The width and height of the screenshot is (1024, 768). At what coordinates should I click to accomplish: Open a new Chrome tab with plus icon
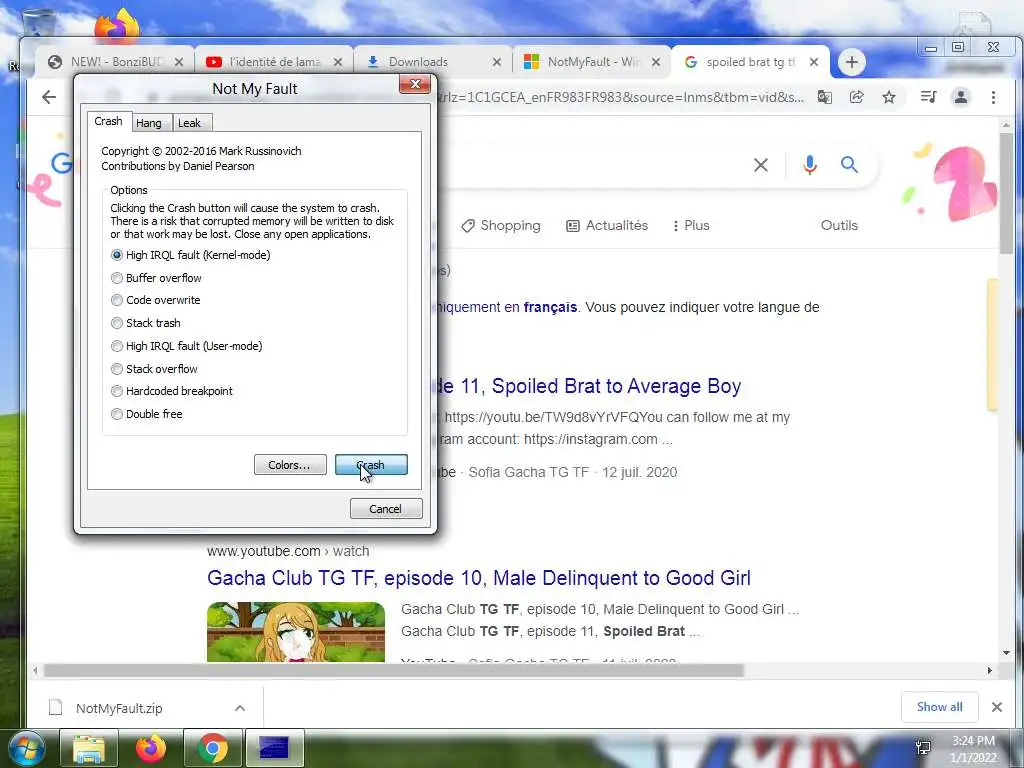pos(852,62)
